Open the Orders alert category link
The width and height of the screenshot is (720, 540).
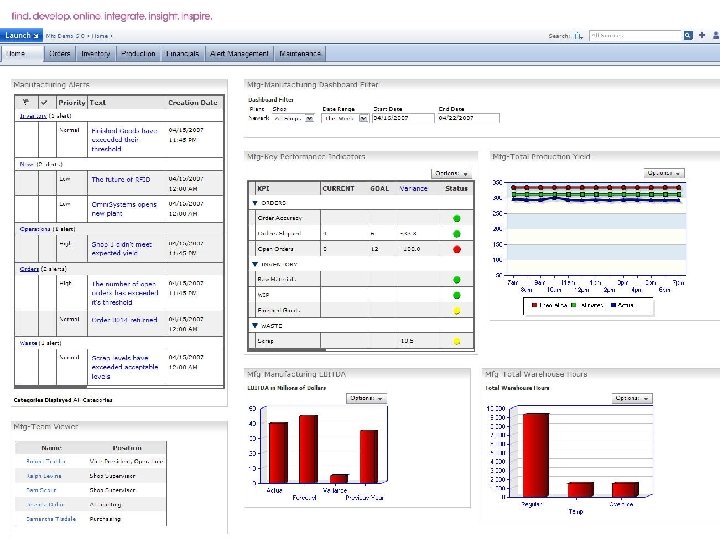tap(29, 269)
